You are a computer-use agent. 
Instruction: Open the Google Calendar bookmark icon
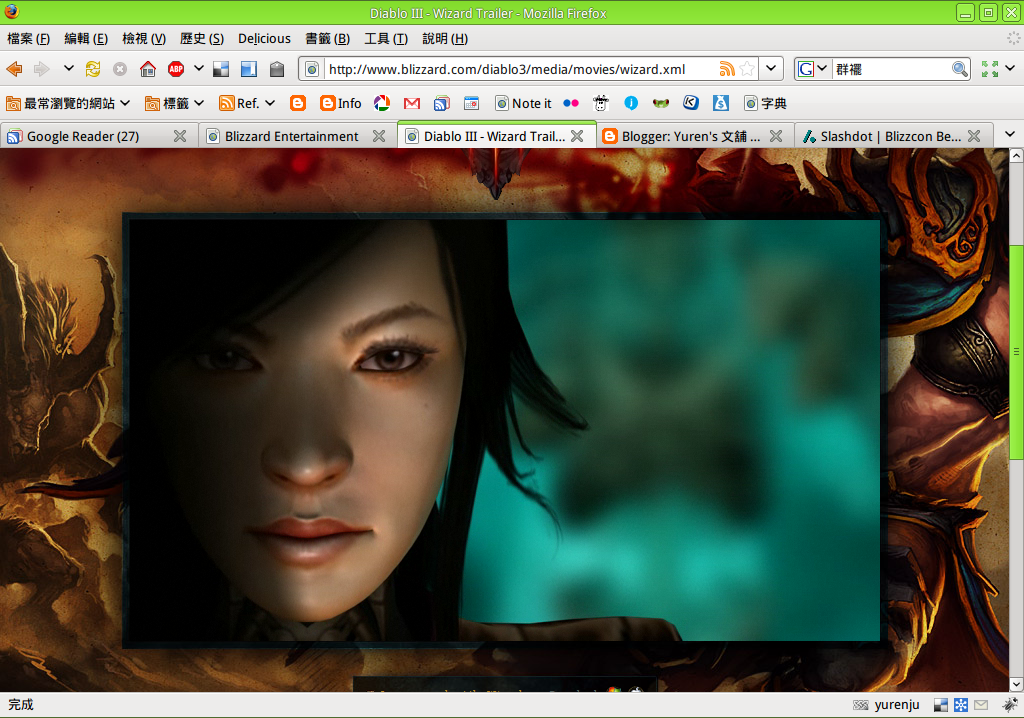tap(472, 103)
